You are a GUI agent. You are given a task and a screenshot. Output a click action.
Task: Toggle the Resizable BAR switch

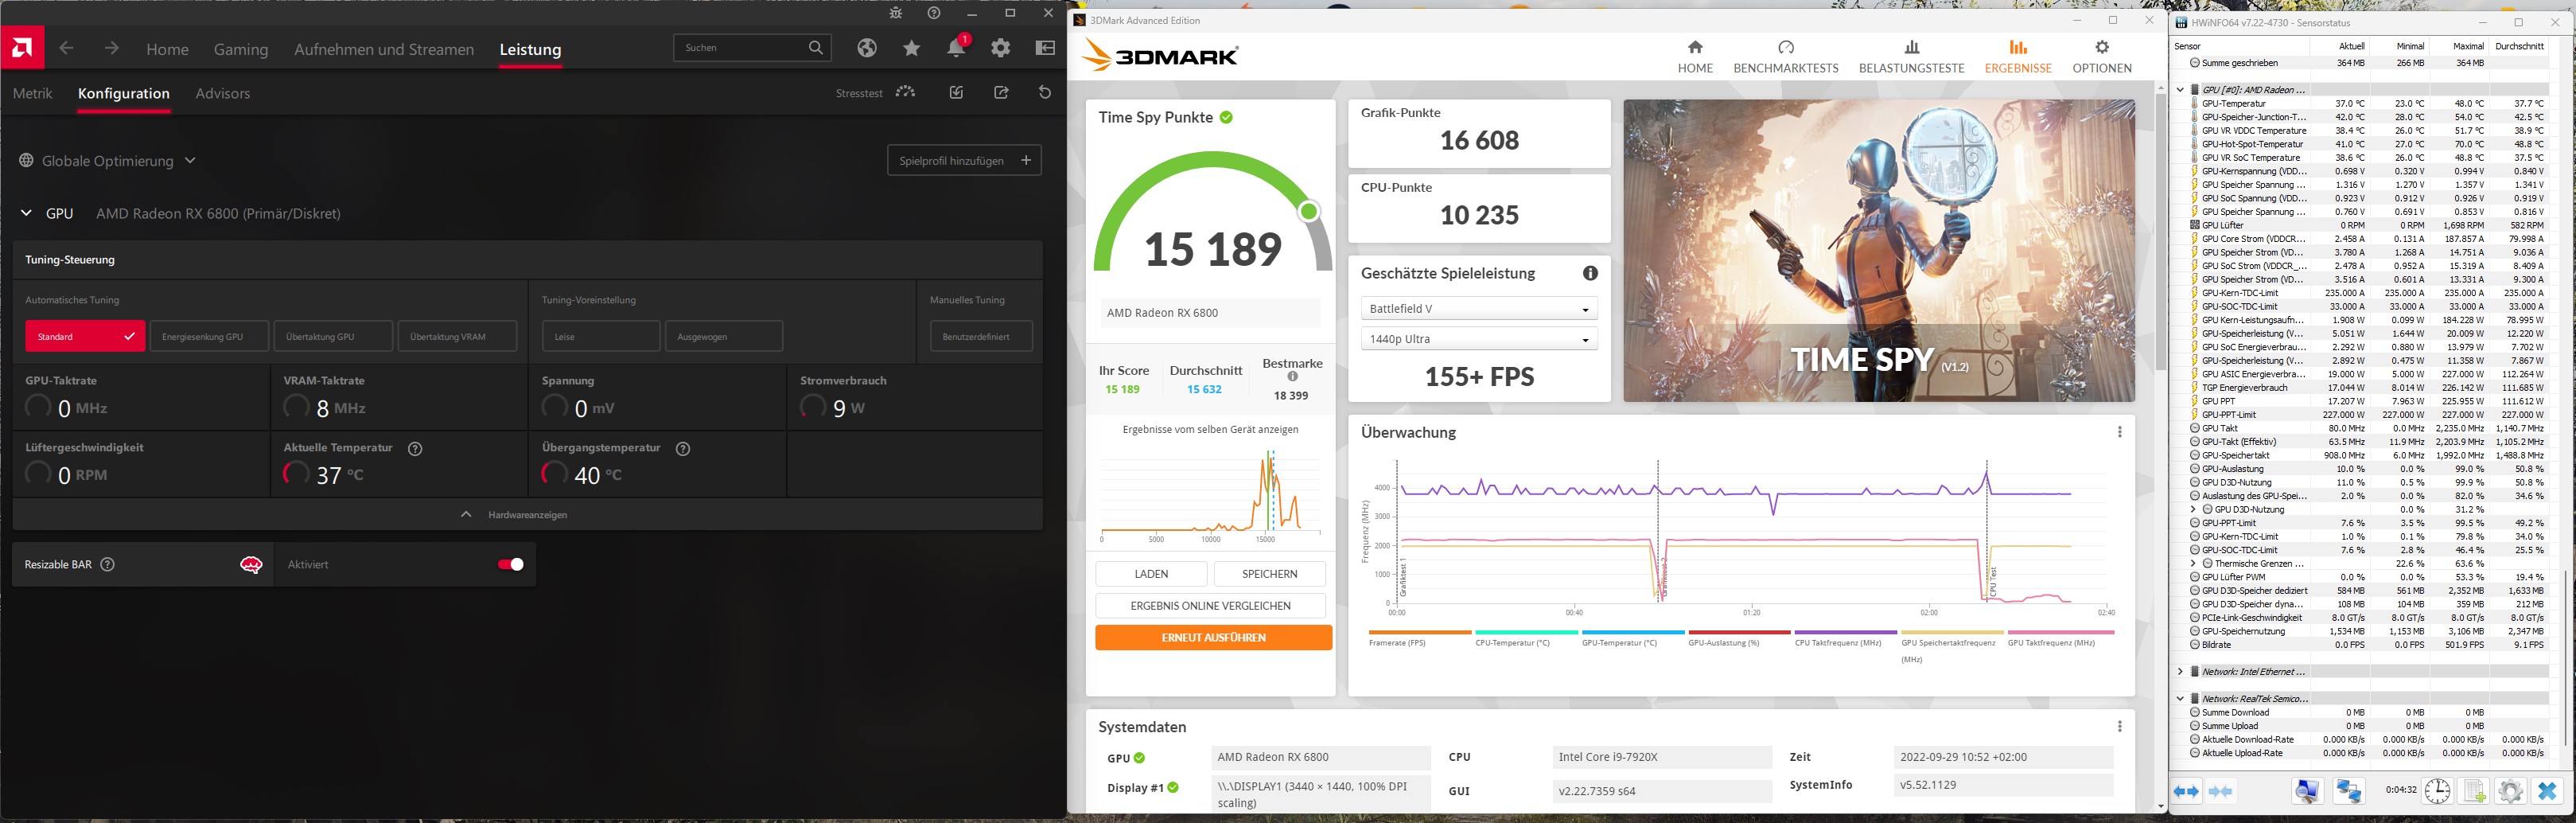tap(511, 565)
